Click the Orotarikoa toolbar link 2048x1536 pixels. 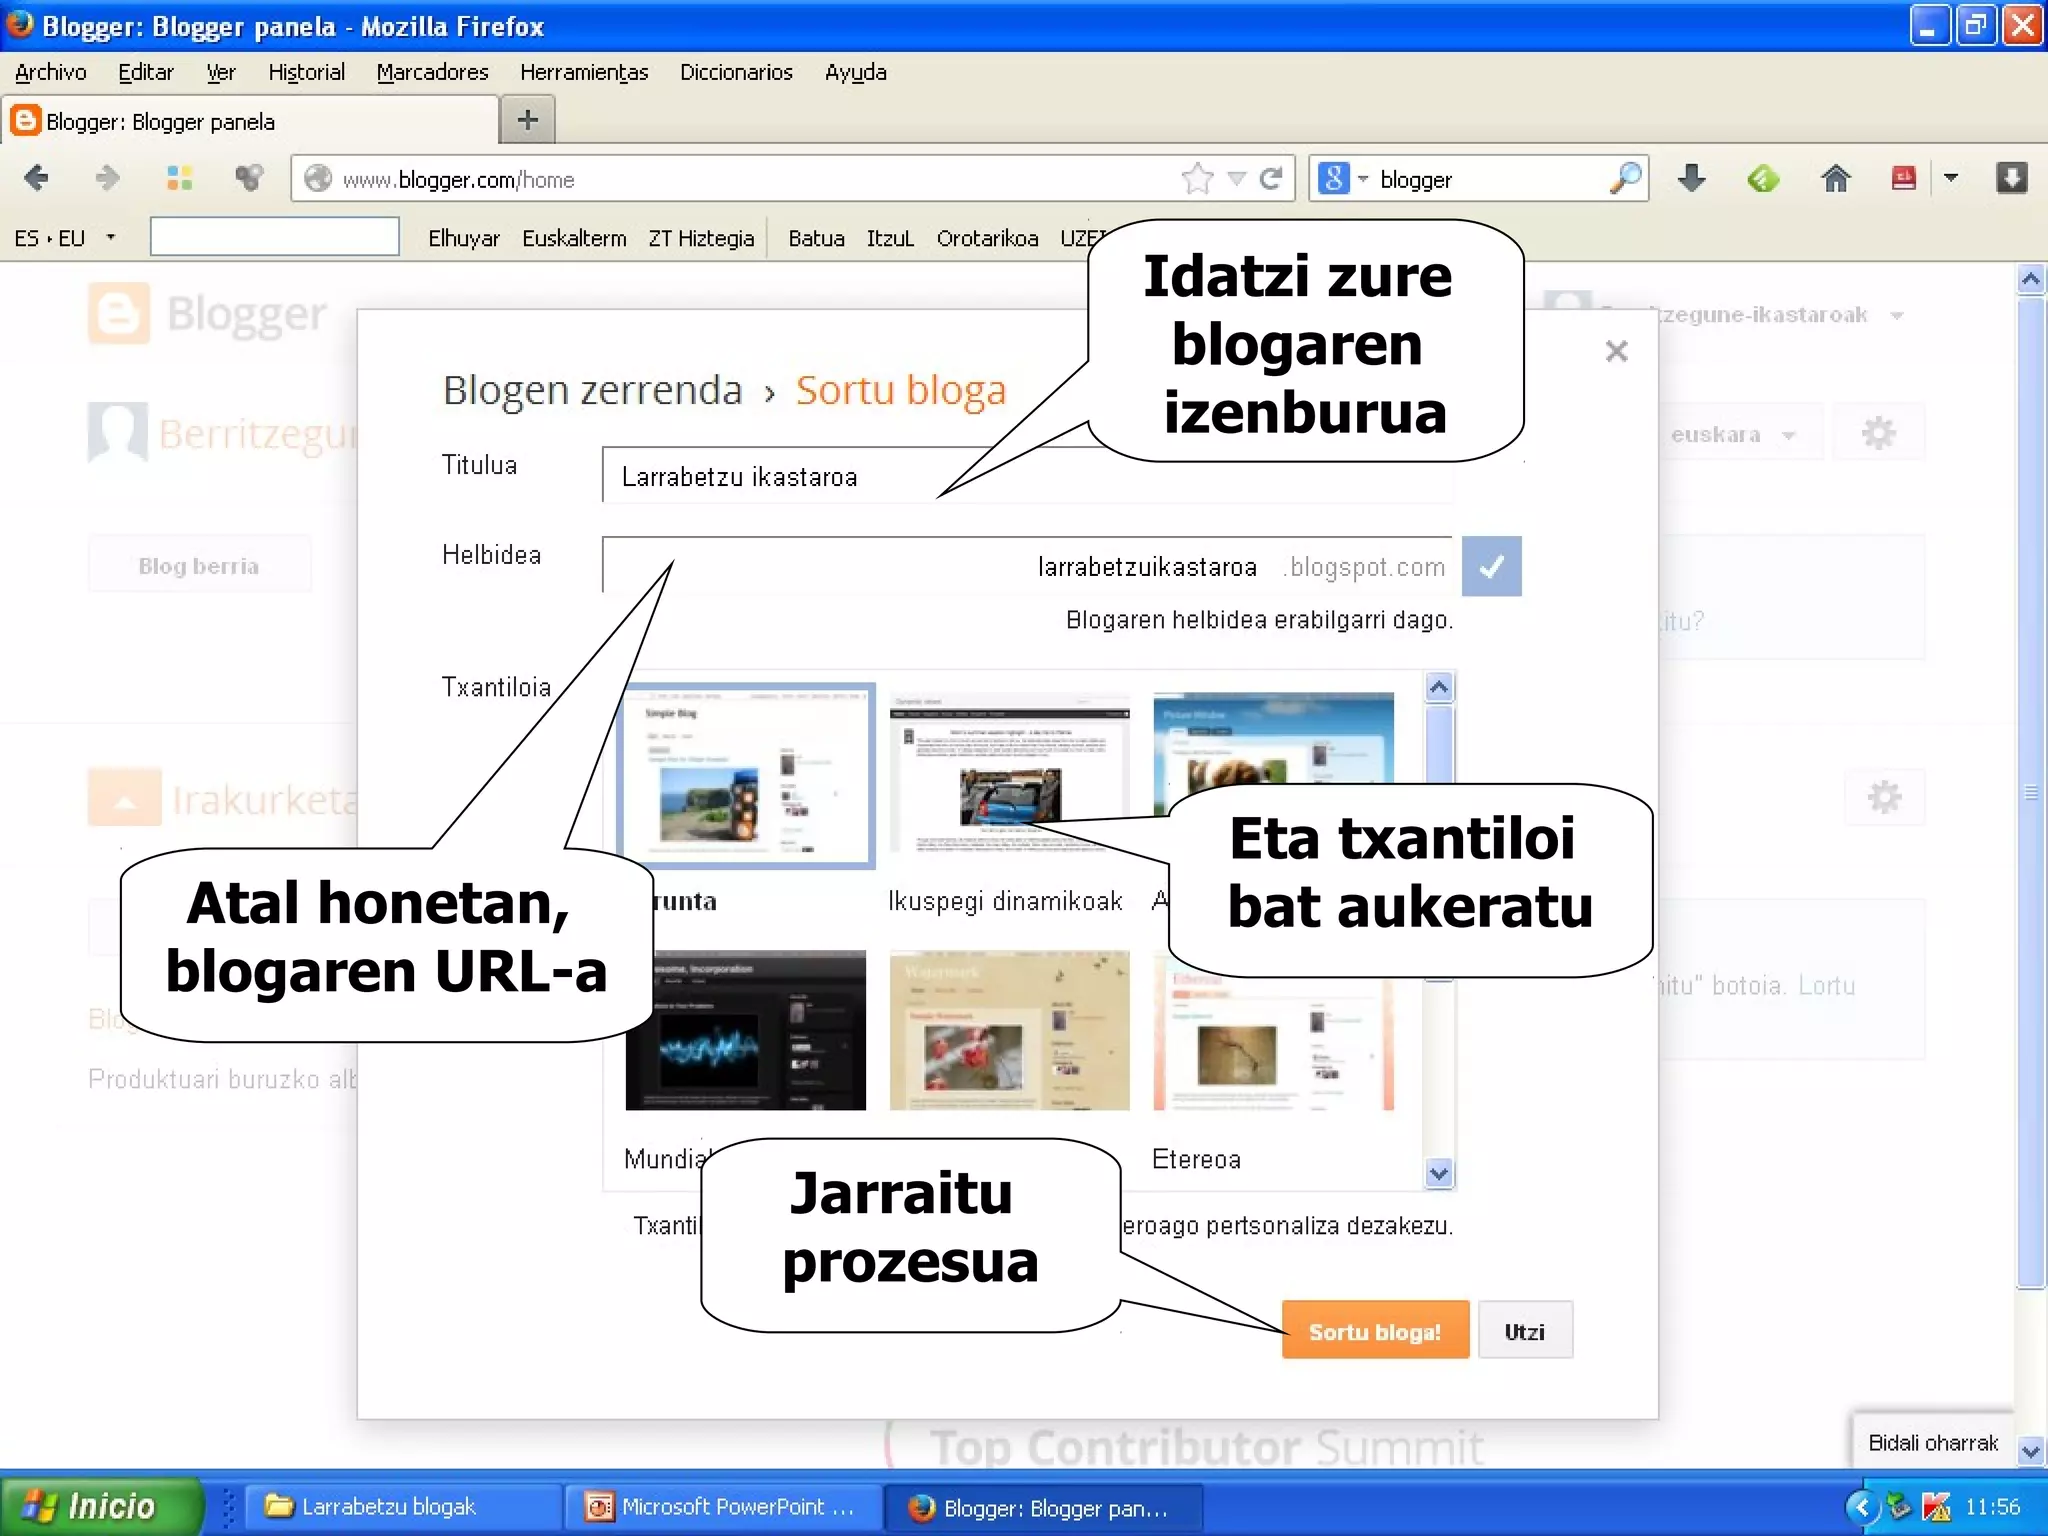point(987,238)
